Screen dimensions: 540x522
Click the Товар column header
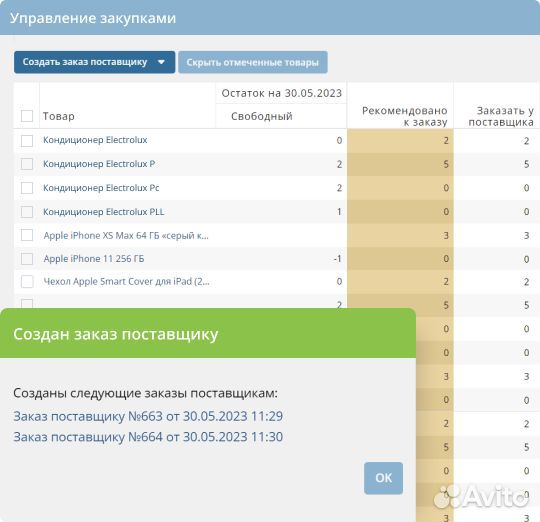coord(59,116)
